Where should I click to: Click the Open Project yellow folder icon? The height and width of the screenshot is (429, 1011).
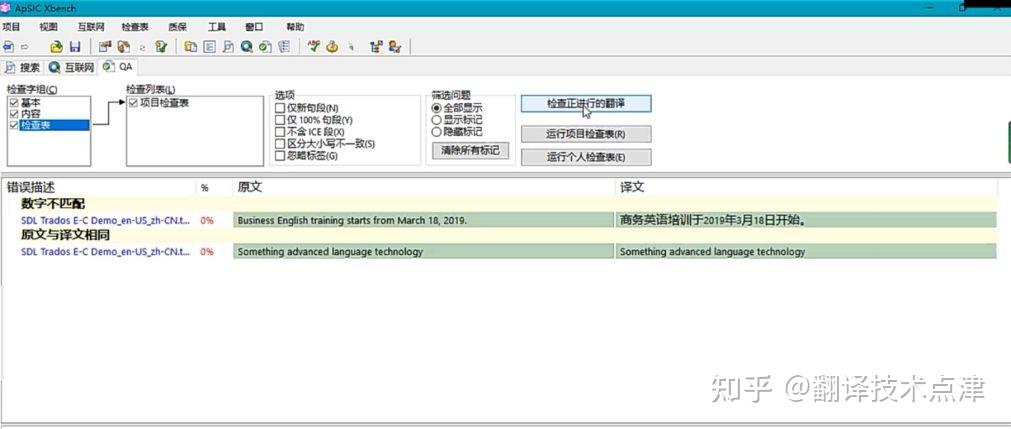click(57, 46)
